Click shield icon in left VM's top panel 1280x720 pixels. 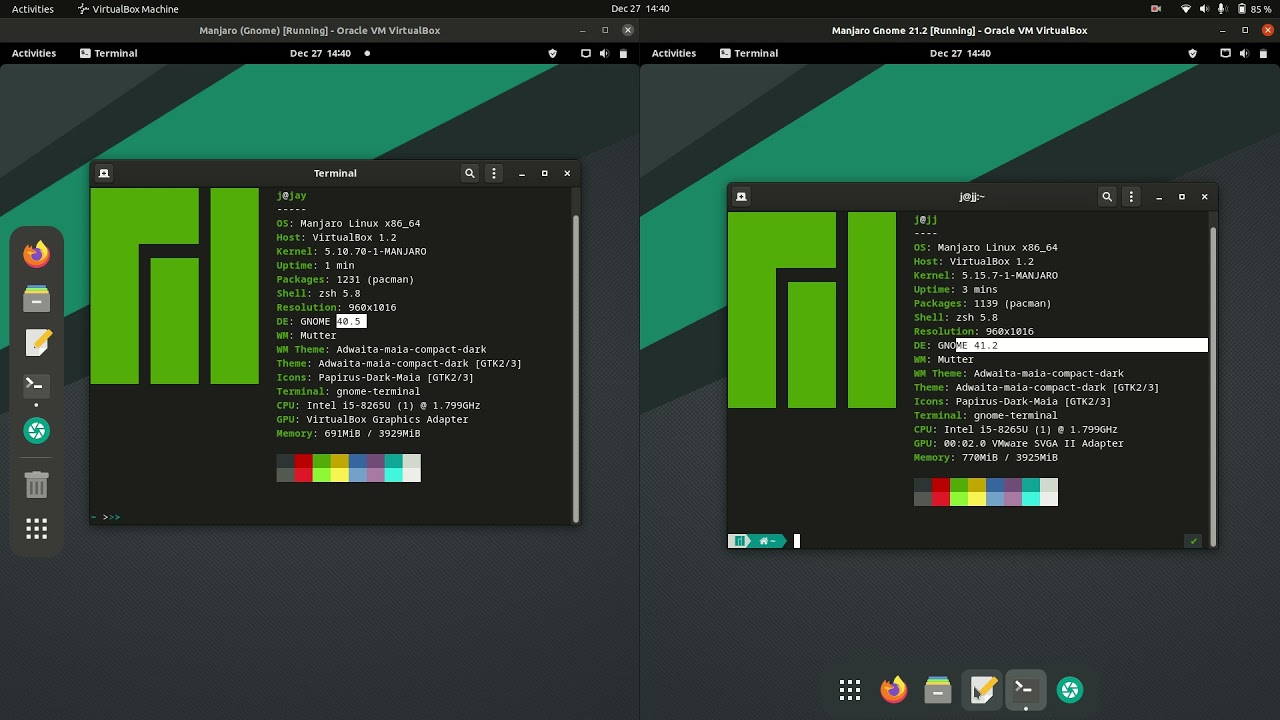coord(553,53)
